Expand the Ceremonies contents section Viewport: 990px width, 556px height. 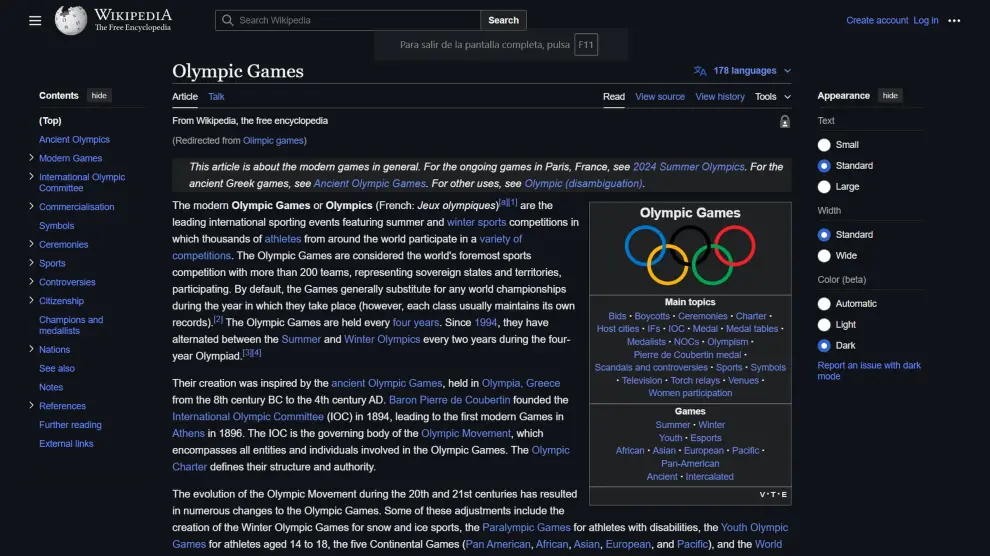32,245
